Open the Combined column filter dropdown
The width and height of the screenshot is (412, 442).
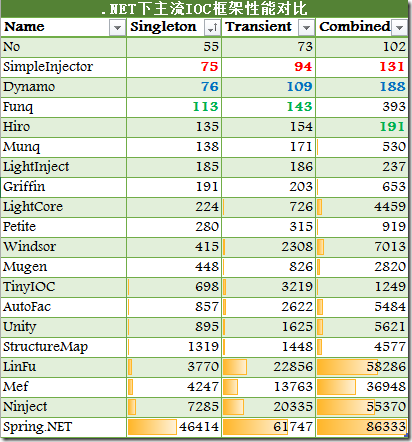[x=400, y=27]
